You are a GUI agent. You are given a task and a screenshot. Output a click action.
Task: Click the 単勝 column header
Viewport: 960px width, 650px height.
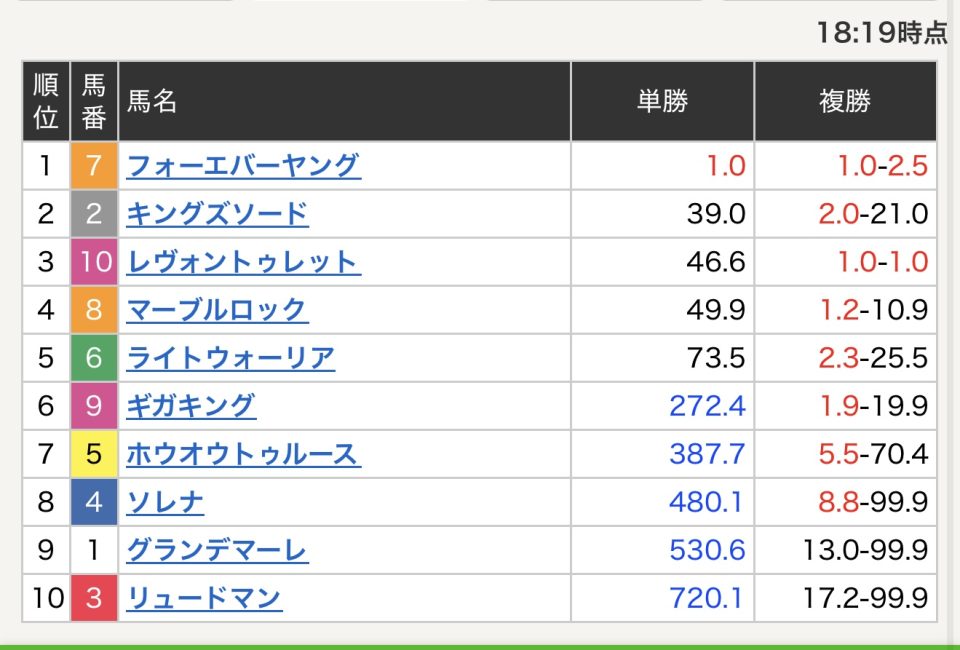point(662,101)
